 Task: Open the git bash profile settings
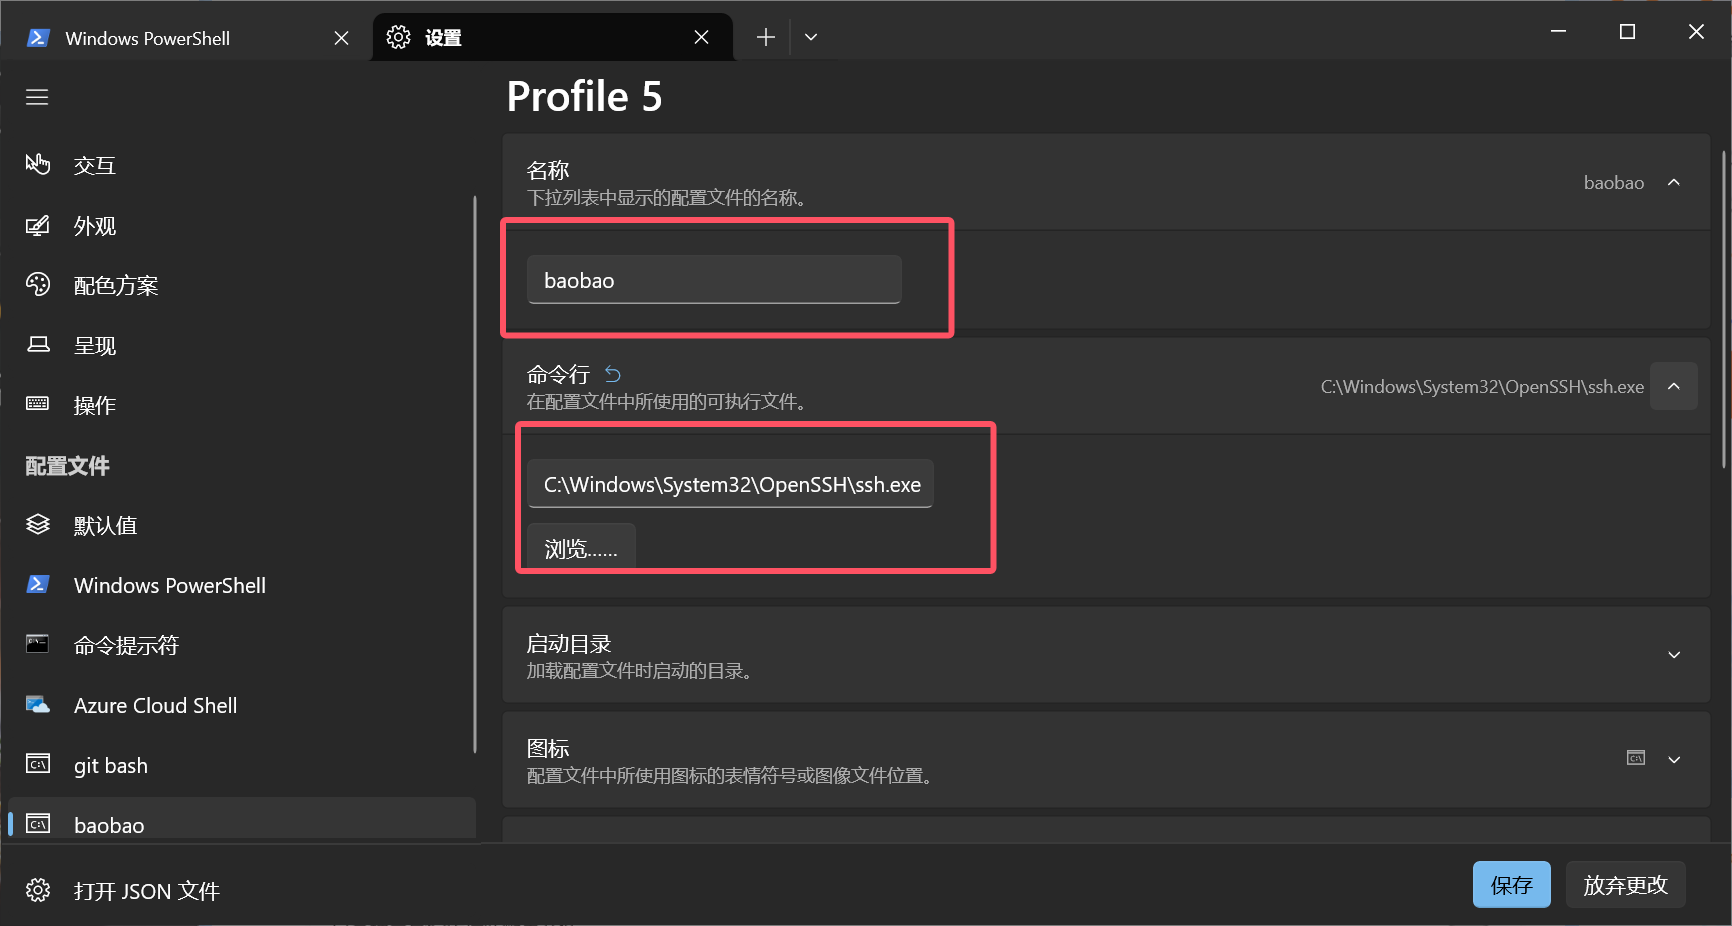pyautogui.click(x=111, y=766)
